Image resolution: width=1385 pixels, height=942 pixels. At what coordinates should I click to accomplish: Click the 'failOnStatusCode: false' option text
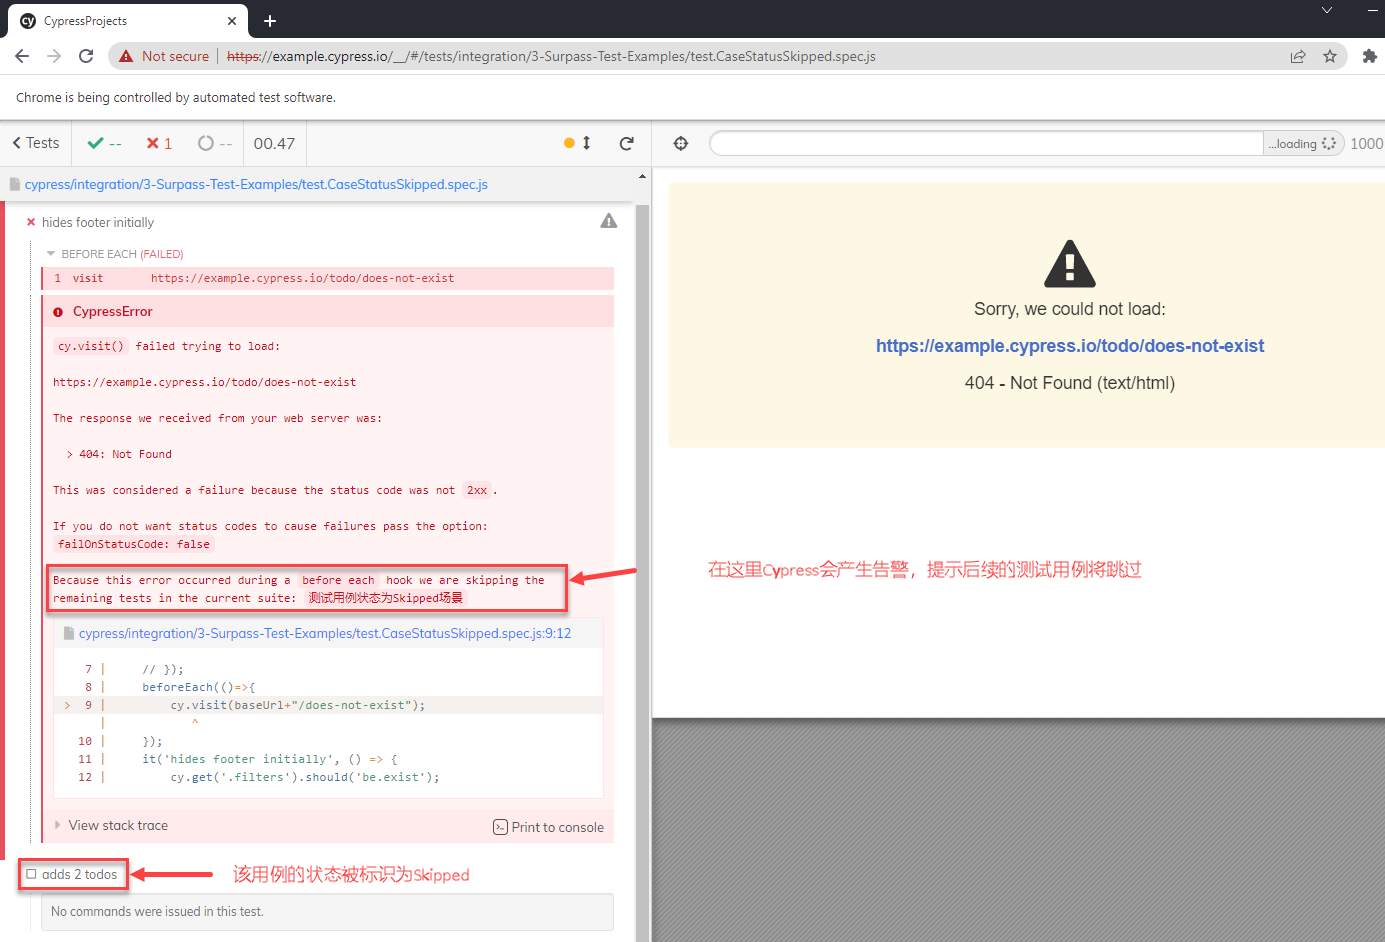[134, 544]
